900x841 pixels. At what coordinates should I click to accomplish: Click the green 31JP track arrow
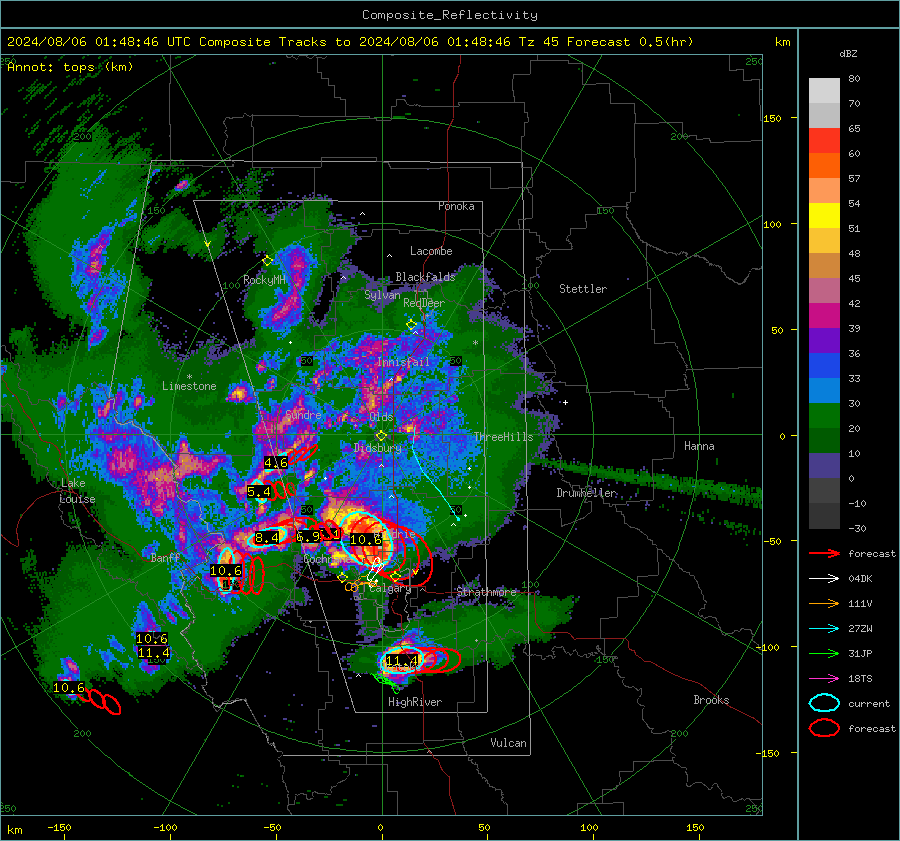[824, 653]
